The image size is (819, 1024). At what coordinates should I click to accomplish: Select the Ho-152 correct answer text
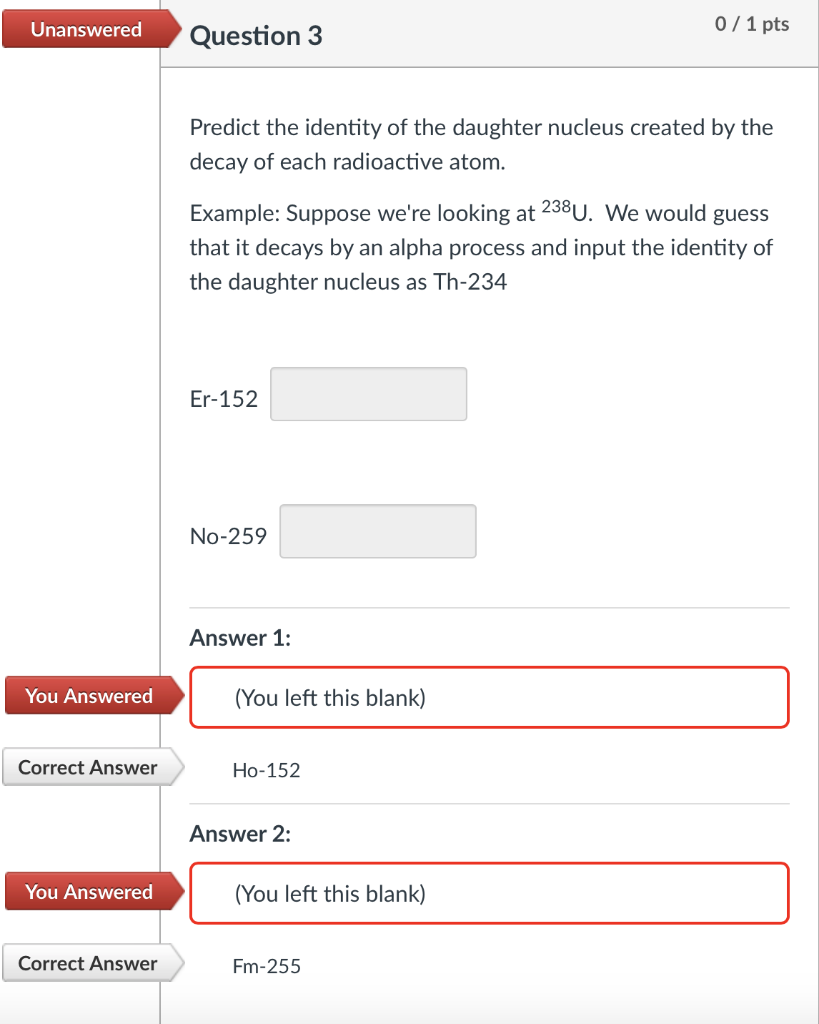[x=267, y=770]
